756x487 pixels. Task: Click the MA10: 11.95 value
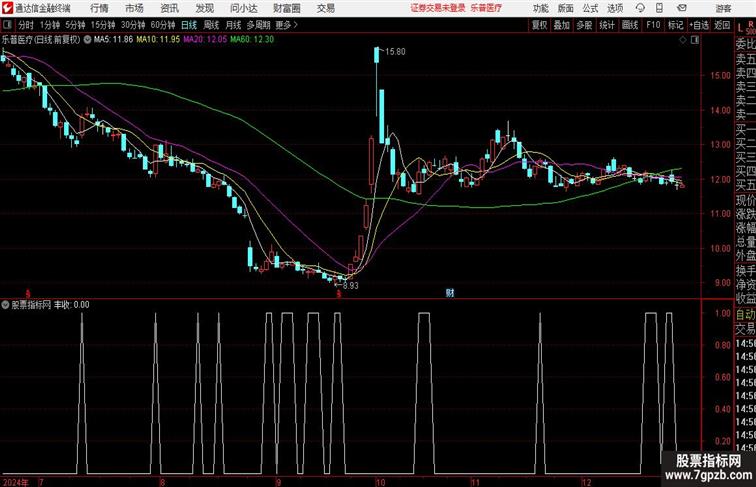click(158, 40)
